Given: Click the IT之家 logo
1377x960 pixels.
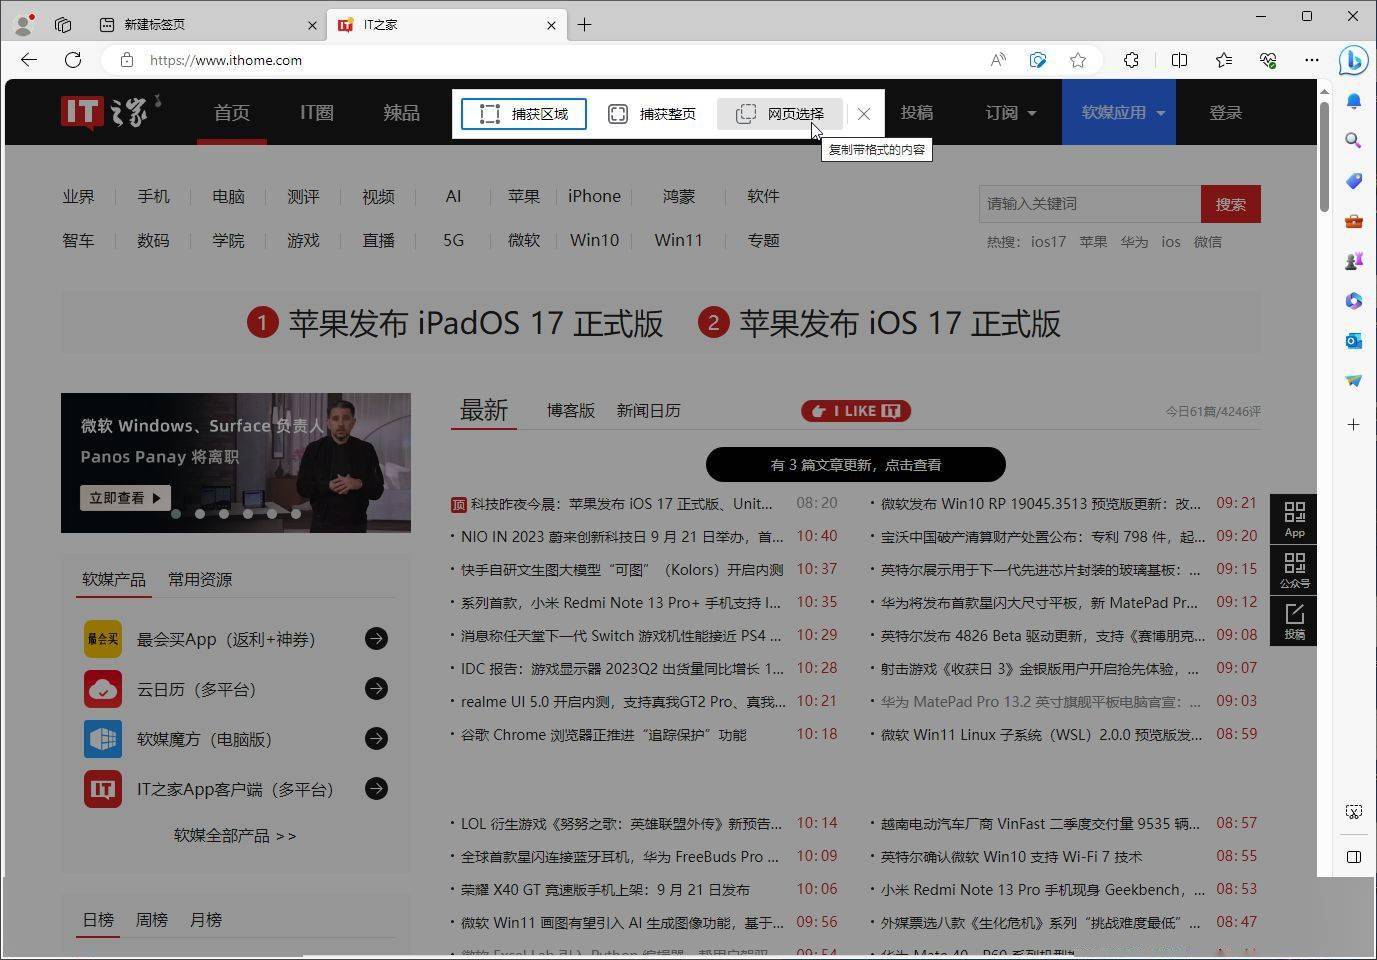Looking at the screenshot, I should coord(110,112).
